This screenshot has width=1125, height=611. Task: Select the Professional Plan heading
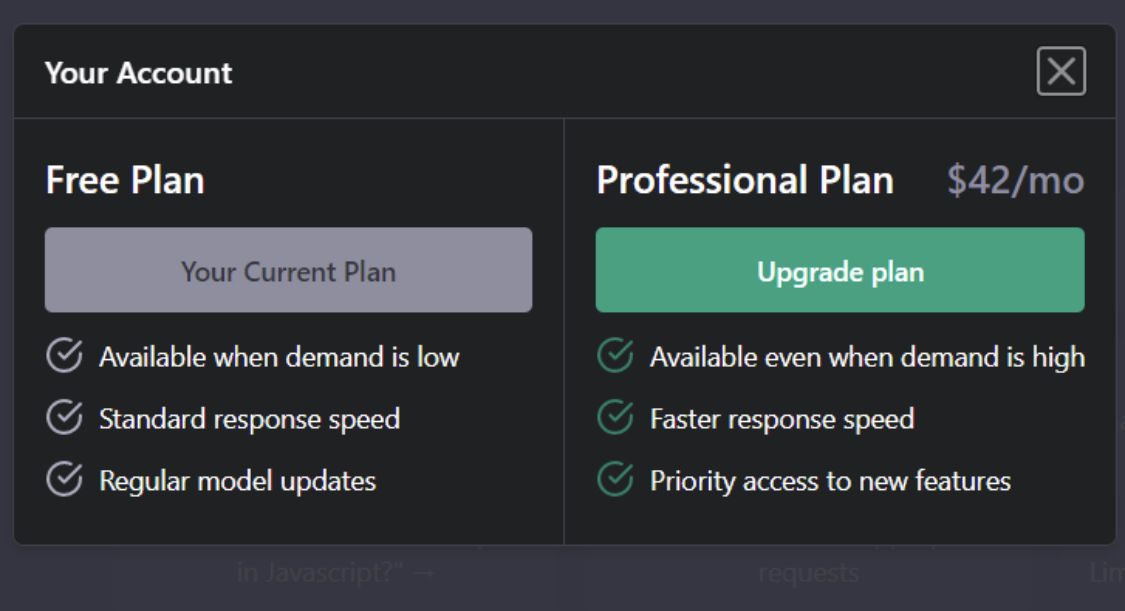pos(745,179)
